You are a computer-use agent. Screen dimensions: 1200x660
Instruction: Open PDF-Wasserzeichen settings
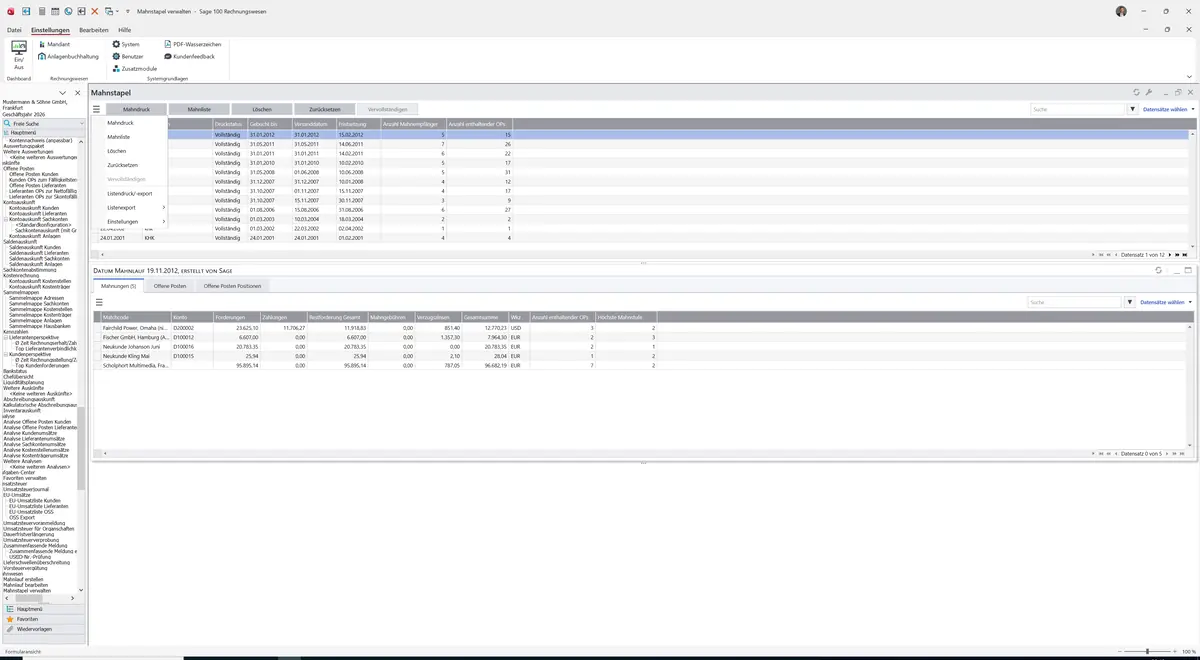coord(193,45)
